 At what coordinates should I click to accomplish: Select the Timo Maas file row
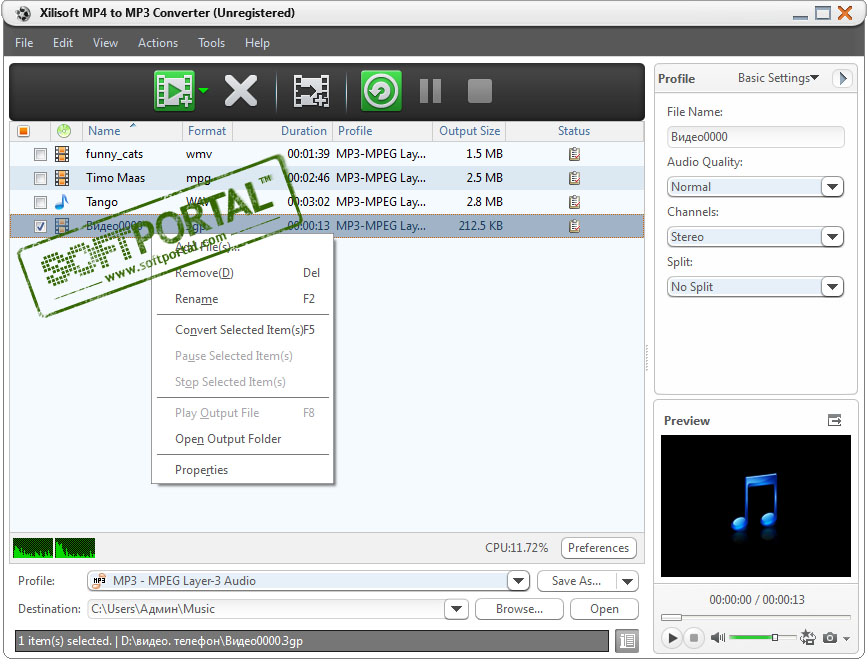pyautogui.click(x=327, y=178)
